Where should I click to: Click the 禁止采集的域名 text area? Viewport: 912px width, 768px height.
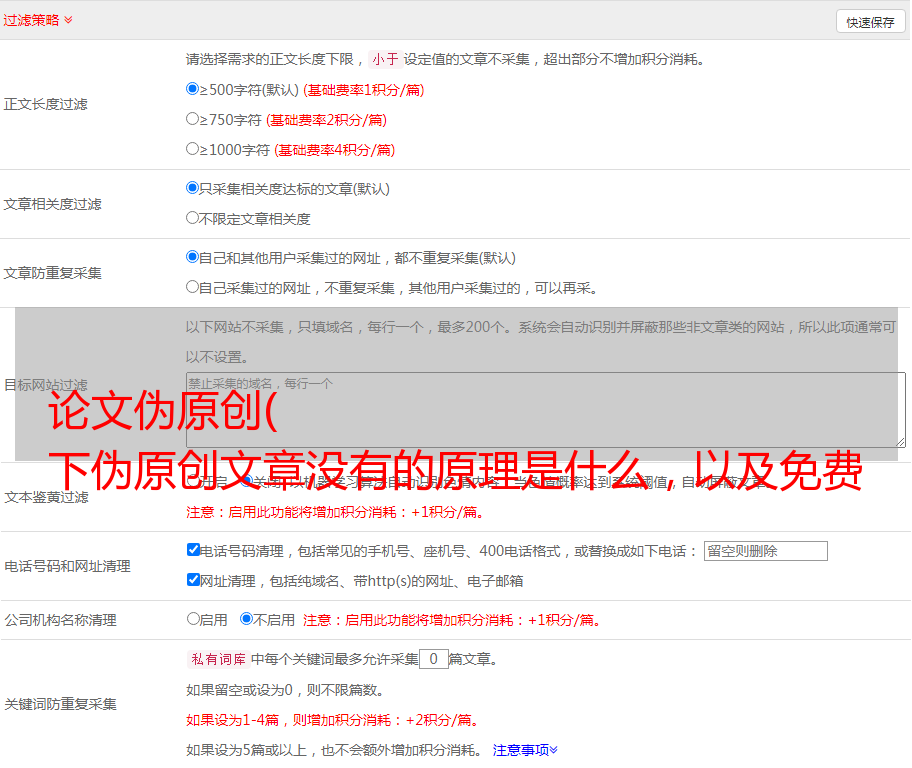pos(545,409)
